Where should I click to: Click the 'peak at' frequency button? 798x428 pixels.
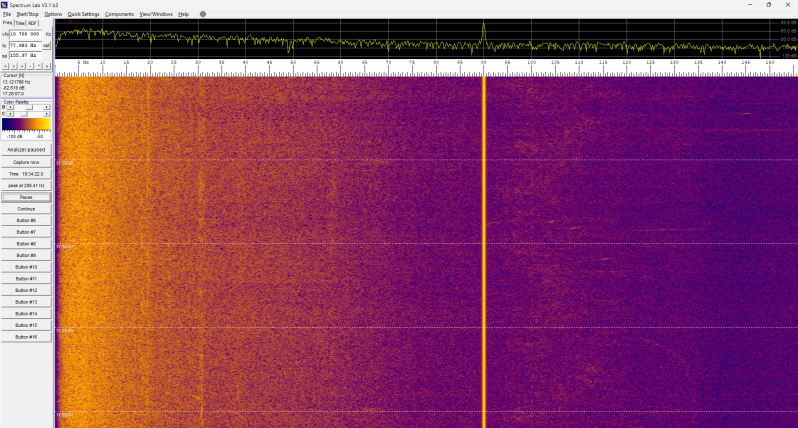tap(26, 186)
